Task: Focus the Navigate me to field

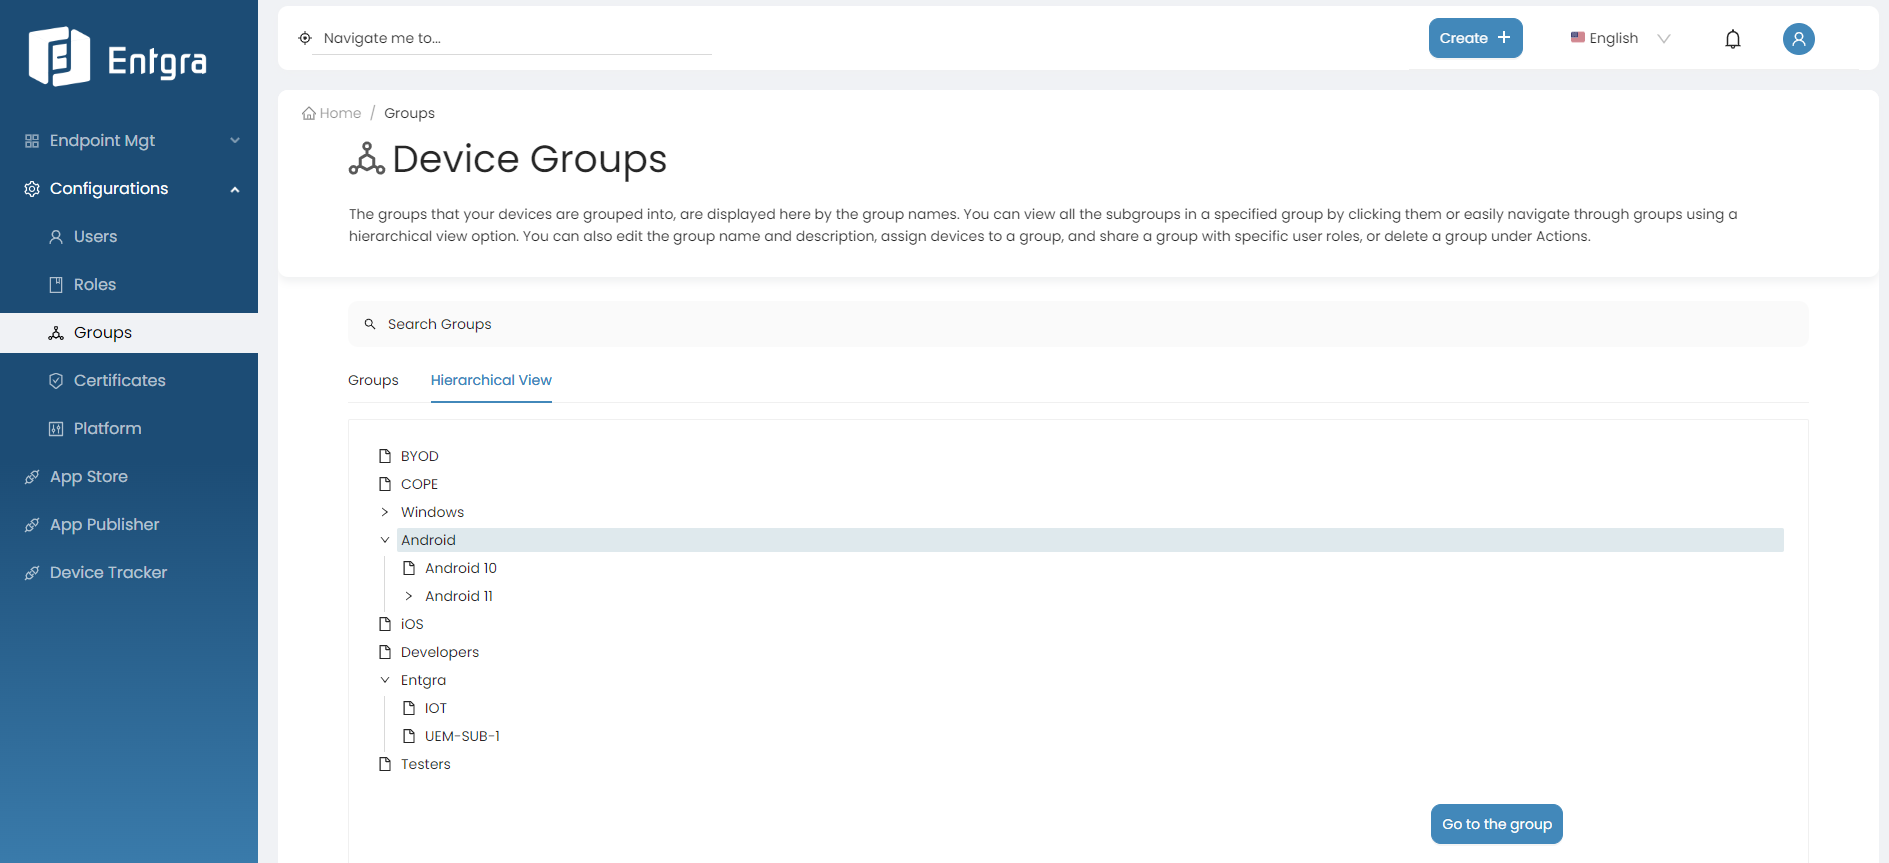Action: (x=512, y=38)
